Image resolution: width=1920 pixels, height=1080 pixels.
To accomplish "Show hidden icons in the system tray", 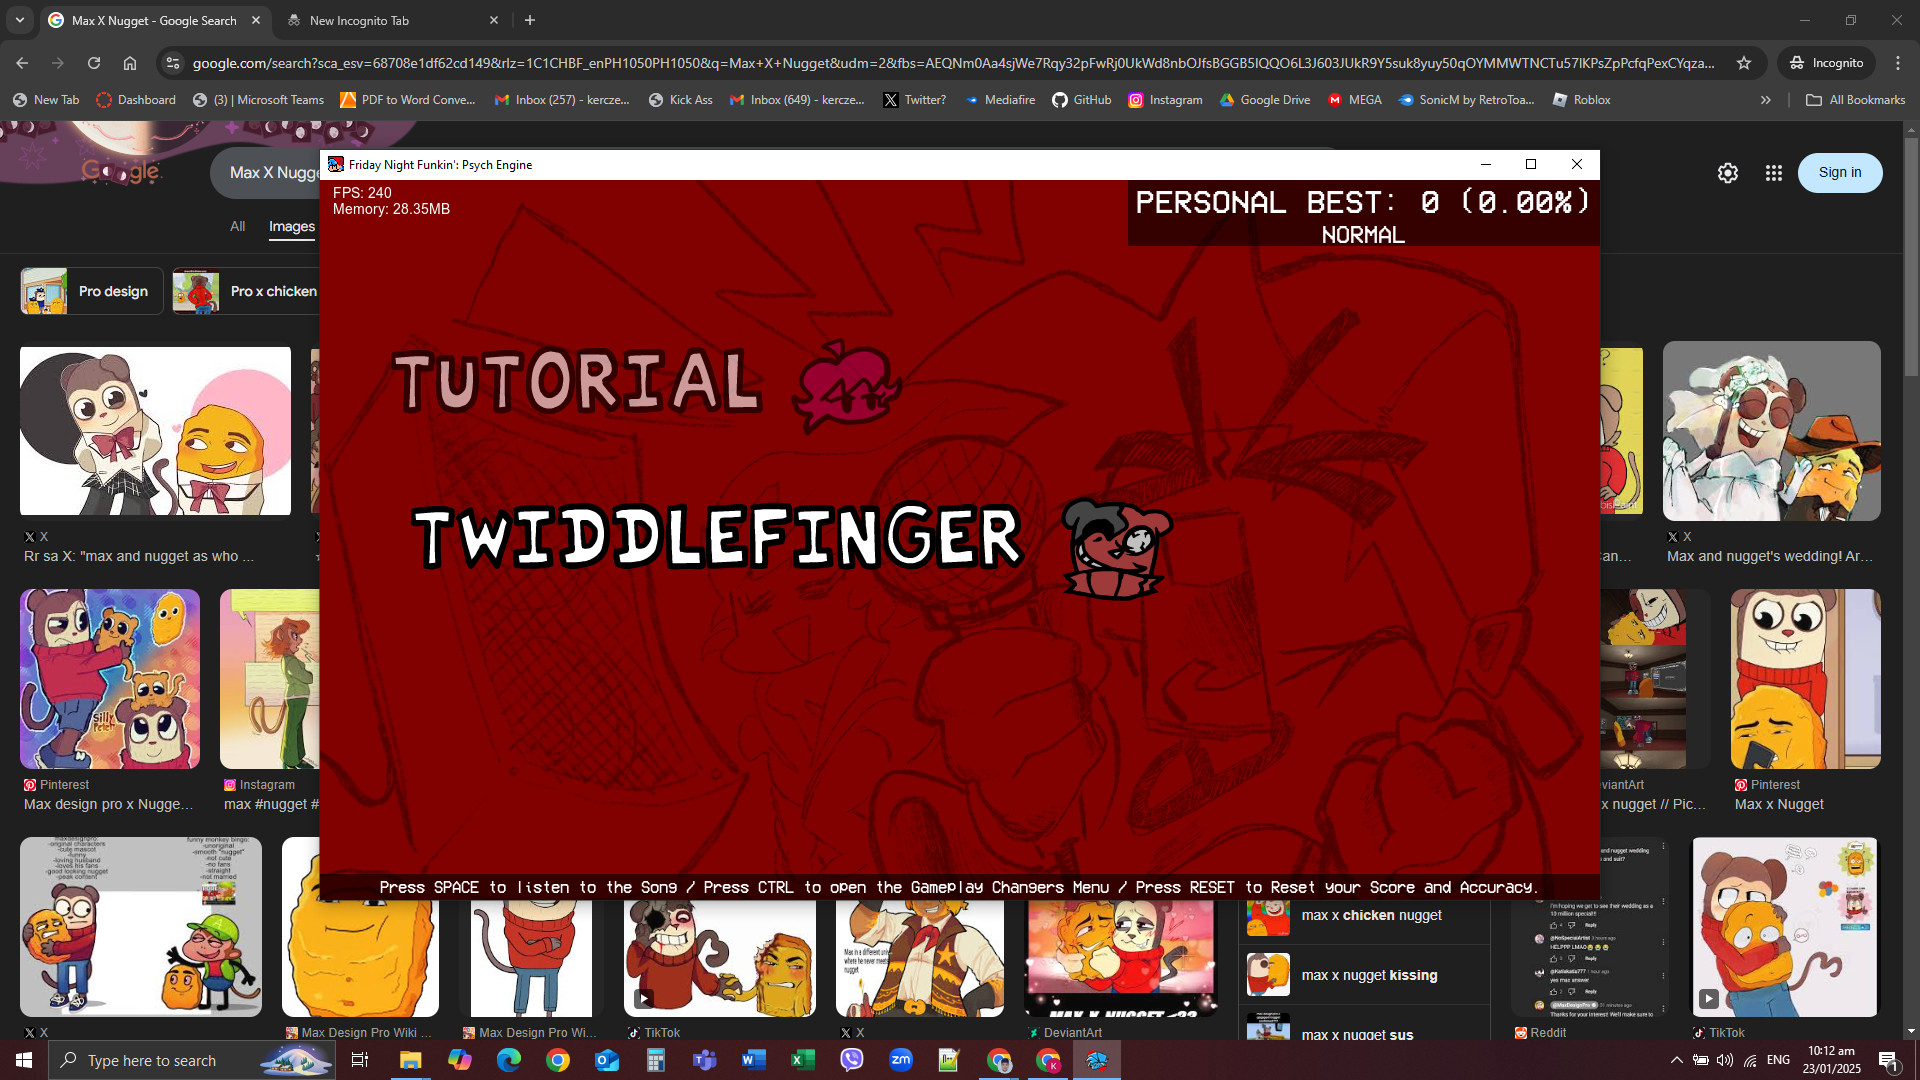I will pyautogui.click(x=1677, y=1060).
